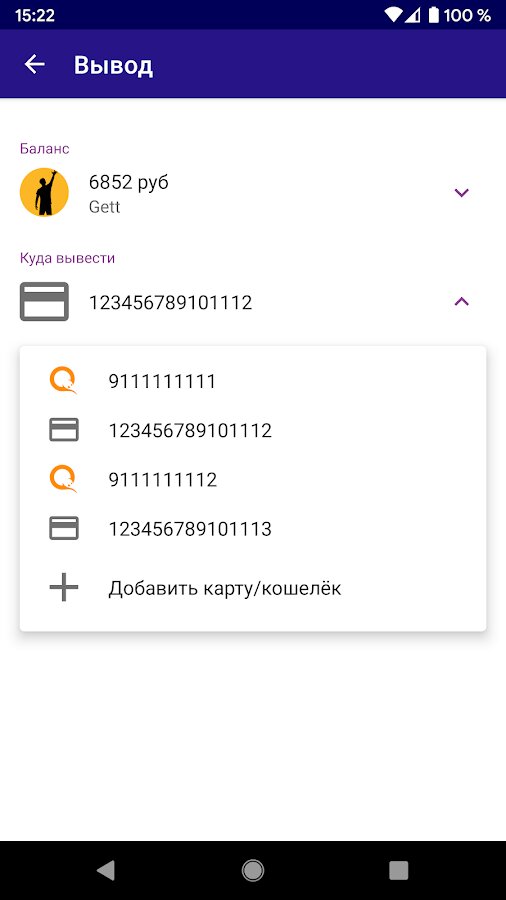This screenshot has height=900, width=506.
Task: Open the 6852 руб Gett balance selector
Action: coord(252,192)
